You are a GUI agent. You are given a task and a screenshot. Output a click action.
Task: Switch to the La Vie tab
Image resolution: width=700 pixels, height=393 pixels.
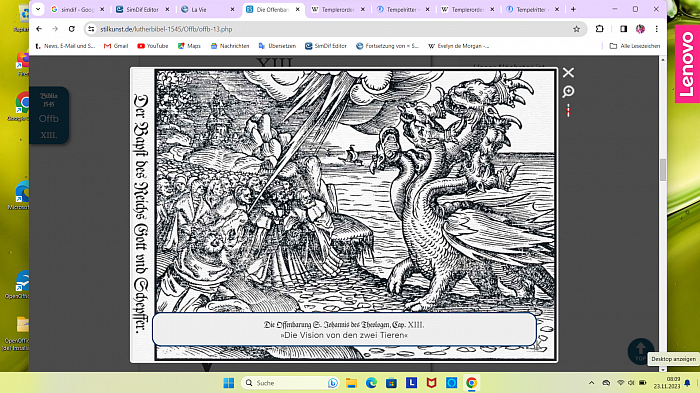(x=208, y=9)
